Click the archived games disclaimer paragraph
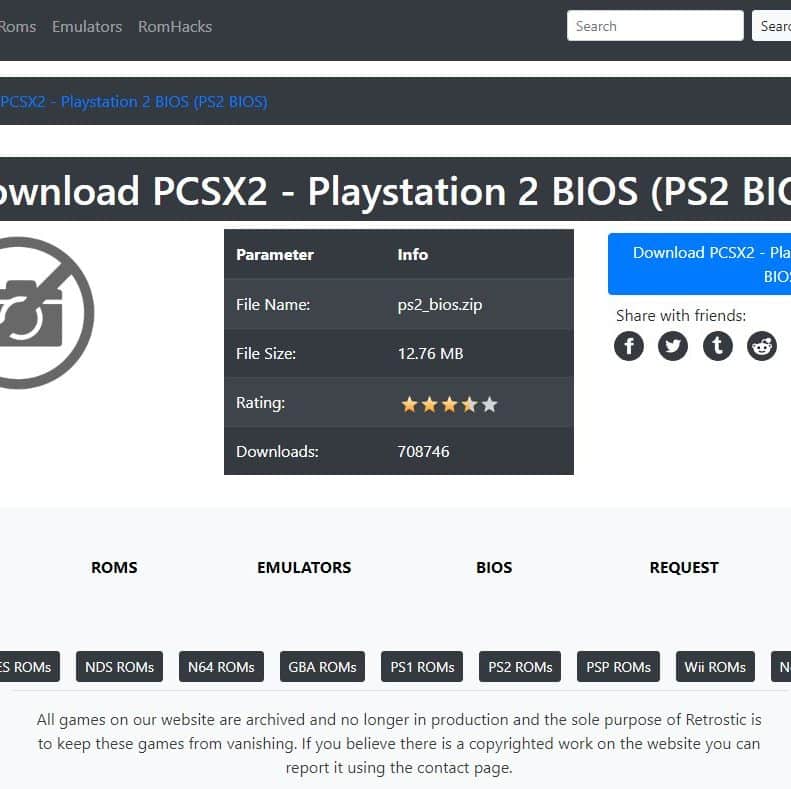Screen dimensions: 791x789 click(399, 744)
